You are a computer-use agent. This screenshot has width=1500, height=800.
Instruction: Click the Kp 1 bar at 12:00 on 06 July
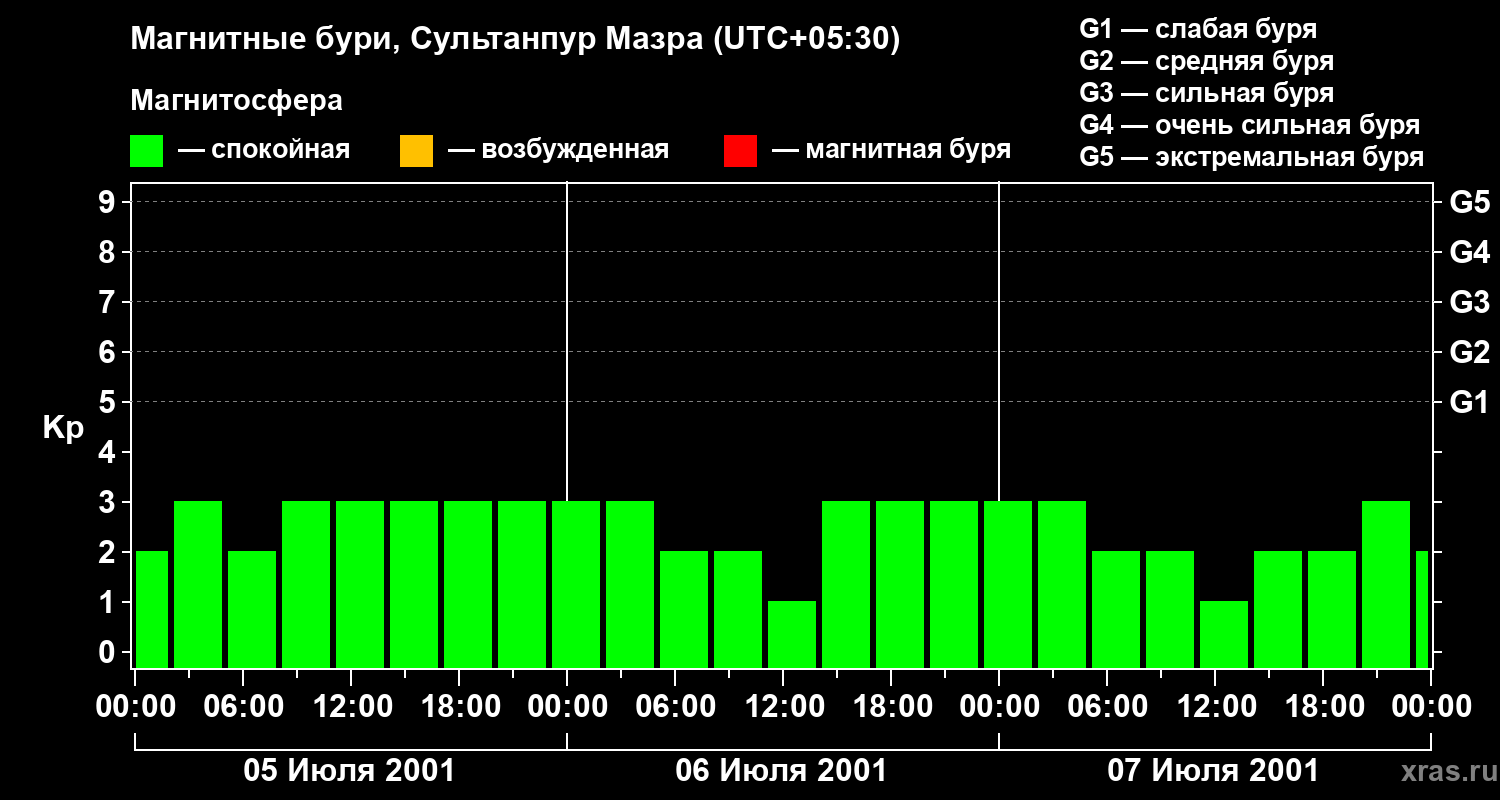(792, 634)
